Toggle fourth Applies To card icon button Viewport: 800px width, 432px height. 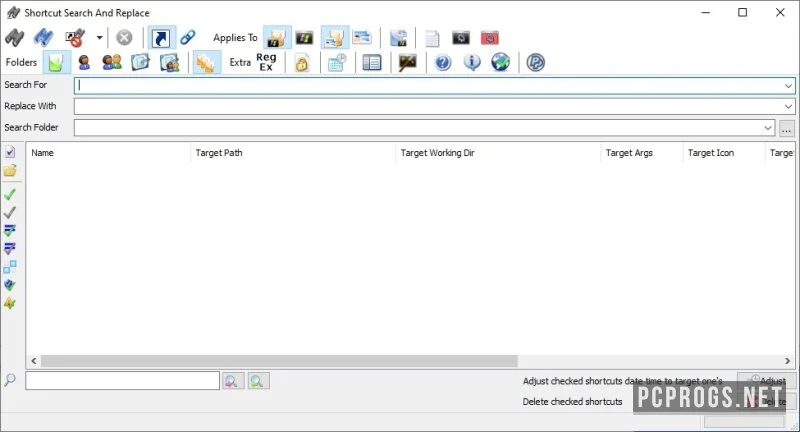coord(362,38)
